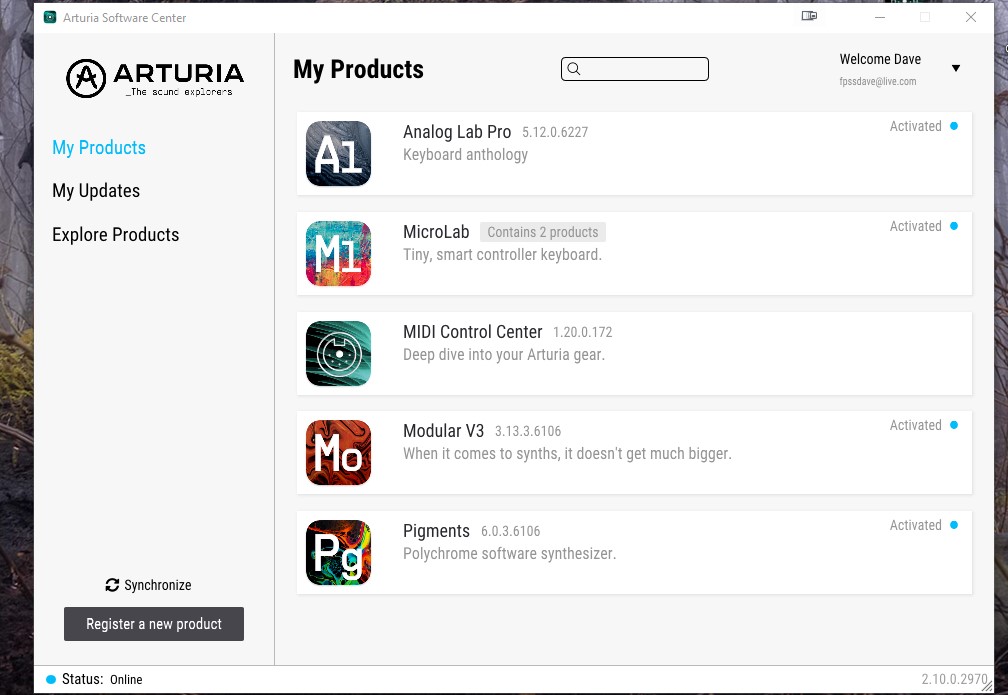Click Deep dive into your Arturia gear text
Image resolution: width=1008 pixels, height=695 pixels.
coord(504,355)
